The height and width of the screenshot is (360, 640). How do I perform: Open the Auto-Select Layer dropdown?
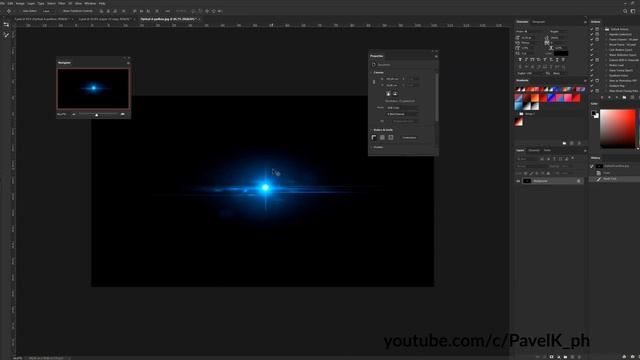(47, 11)
